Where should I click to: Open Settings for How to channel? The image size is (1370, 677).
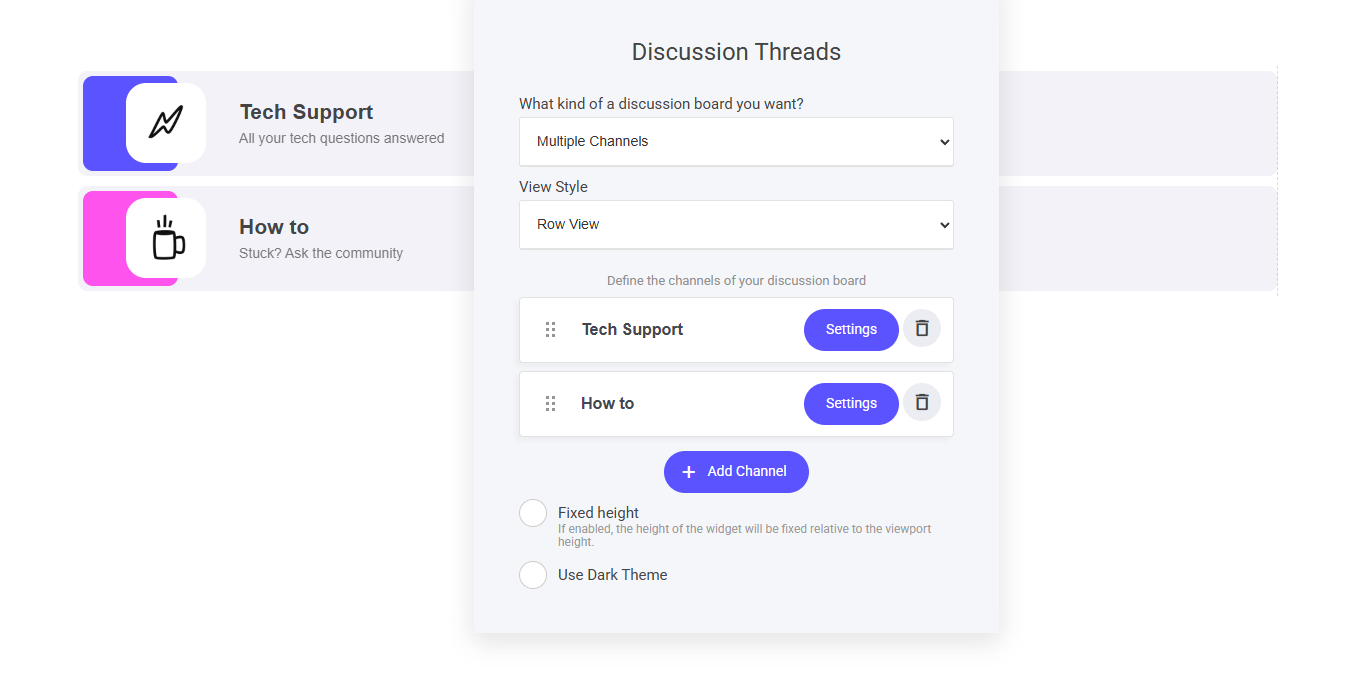(851, 404)
